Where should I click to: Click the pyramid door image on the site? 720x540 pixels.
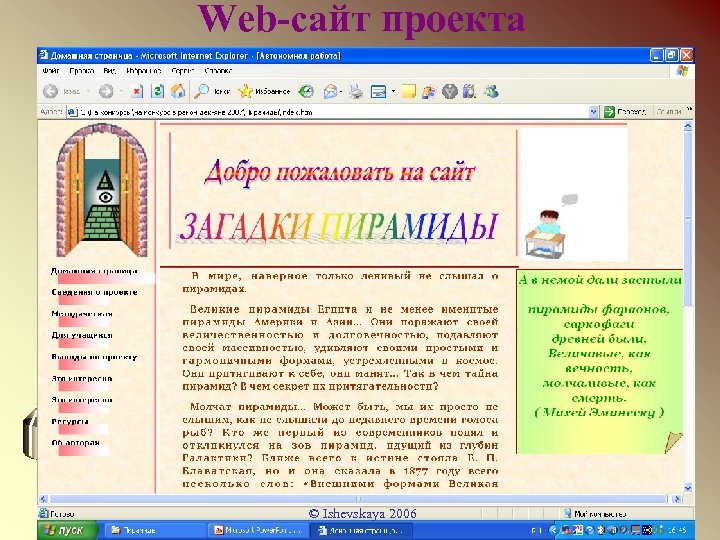click(x=102, y=191)
